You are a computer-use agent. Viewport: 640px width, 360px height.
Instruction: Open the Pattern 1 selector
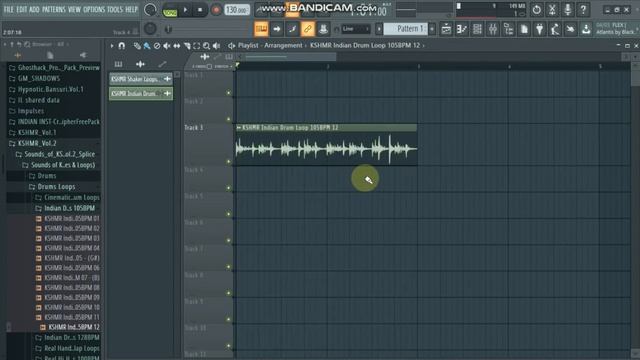point(406,29)
